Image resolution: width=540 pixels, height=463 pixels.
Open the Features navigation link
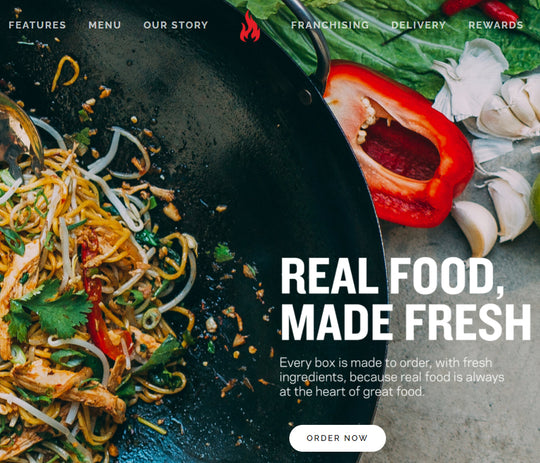pos(37,25)
